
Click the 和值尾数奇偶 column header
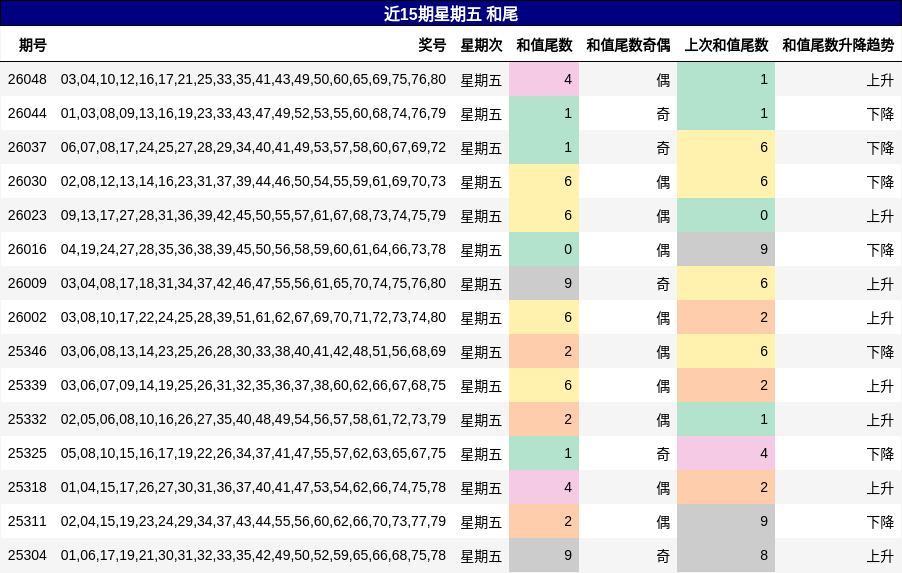tap(628, 45)
